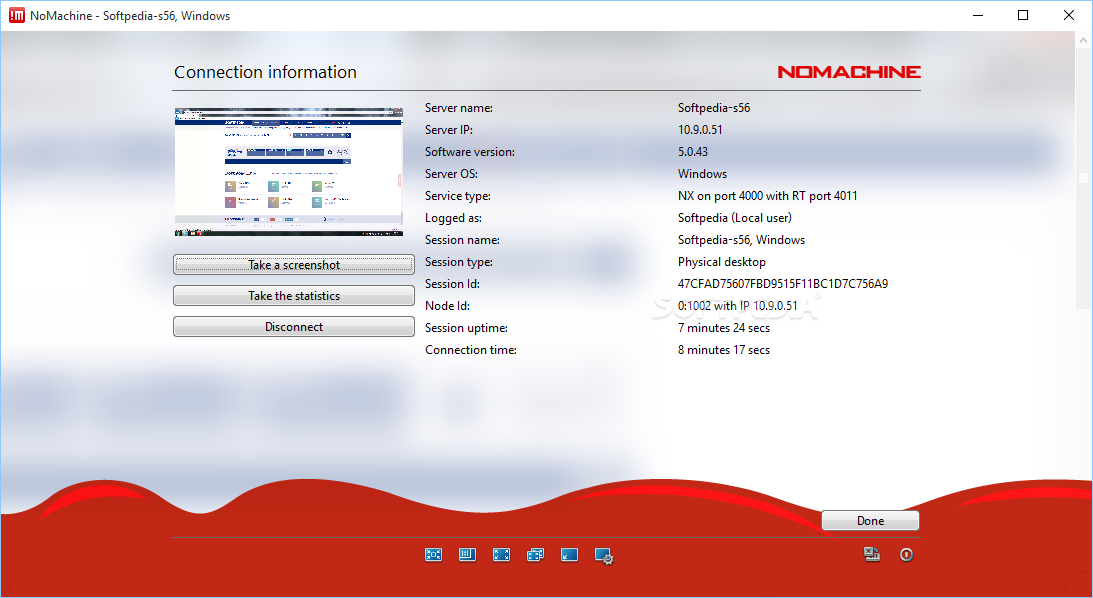Click the red power disconnect icon
The image size is (1093, 598).
point(906,555)
